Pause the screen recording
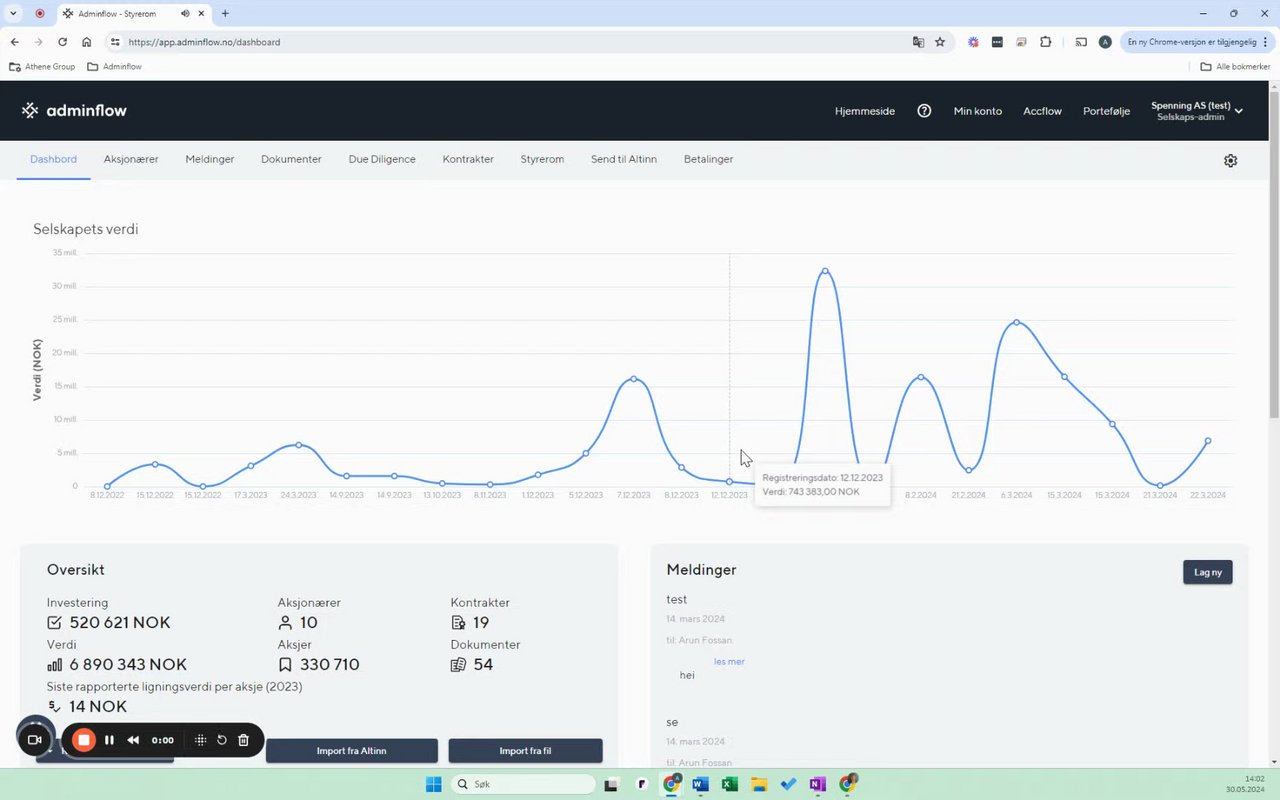The width and height of the screenshot is (1280, 800). click(109, 740)
